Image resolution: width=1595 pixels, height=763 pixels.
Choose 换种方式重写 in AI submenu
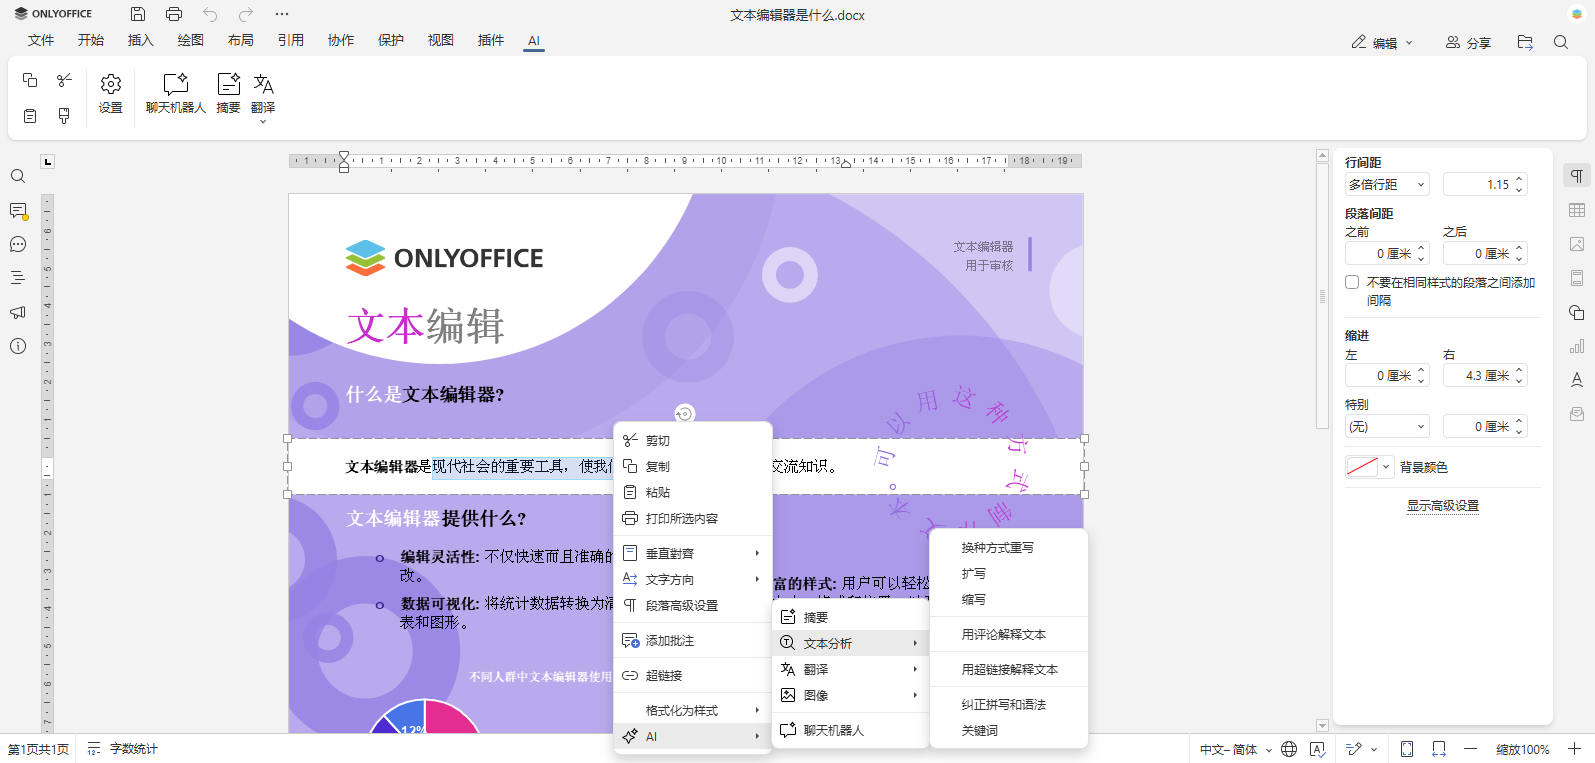click(1008, 547)
